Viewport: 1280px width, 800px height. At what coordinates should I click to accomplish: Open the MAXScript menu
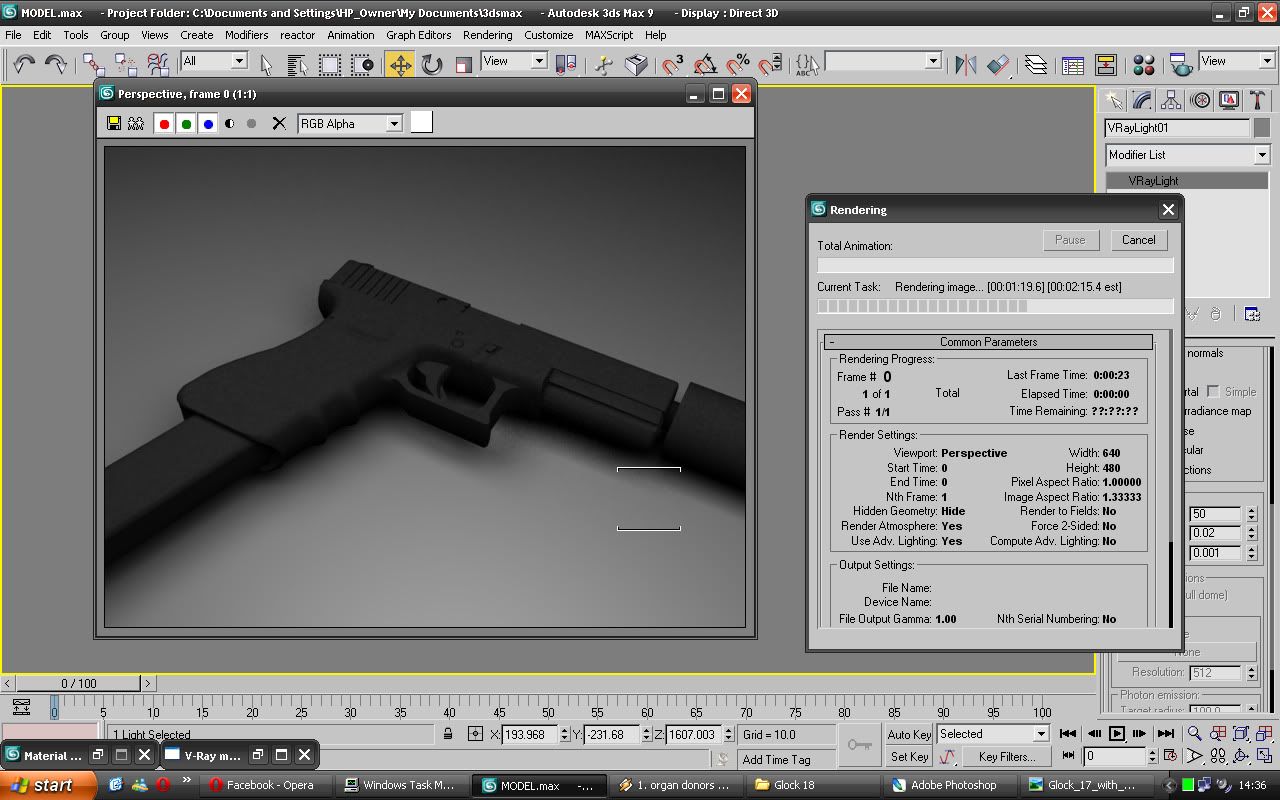609,35
